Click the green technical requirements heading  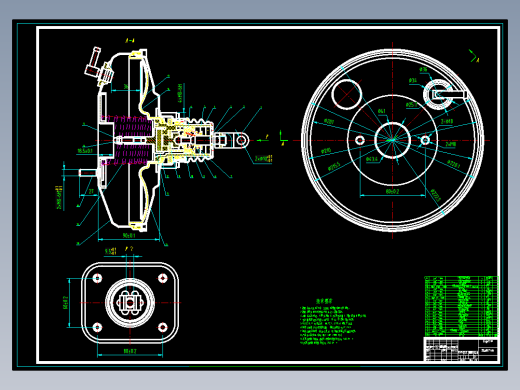click(324, 301)
